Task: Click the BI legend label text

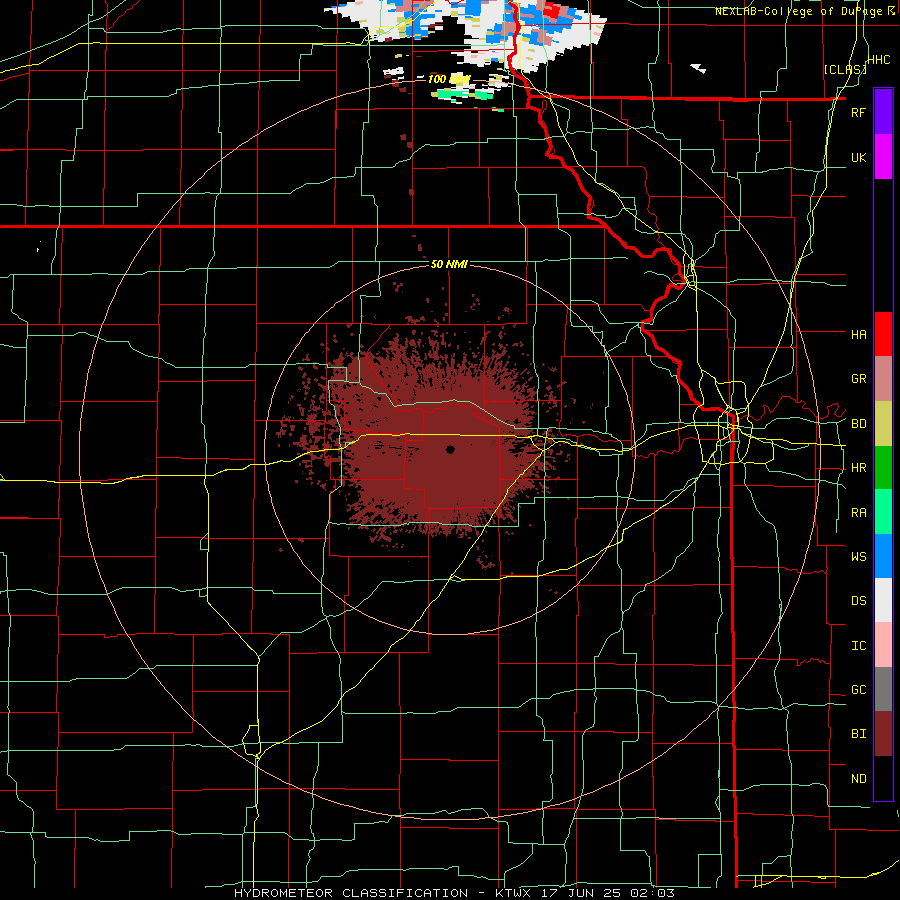Action: [x=859, y=734]
